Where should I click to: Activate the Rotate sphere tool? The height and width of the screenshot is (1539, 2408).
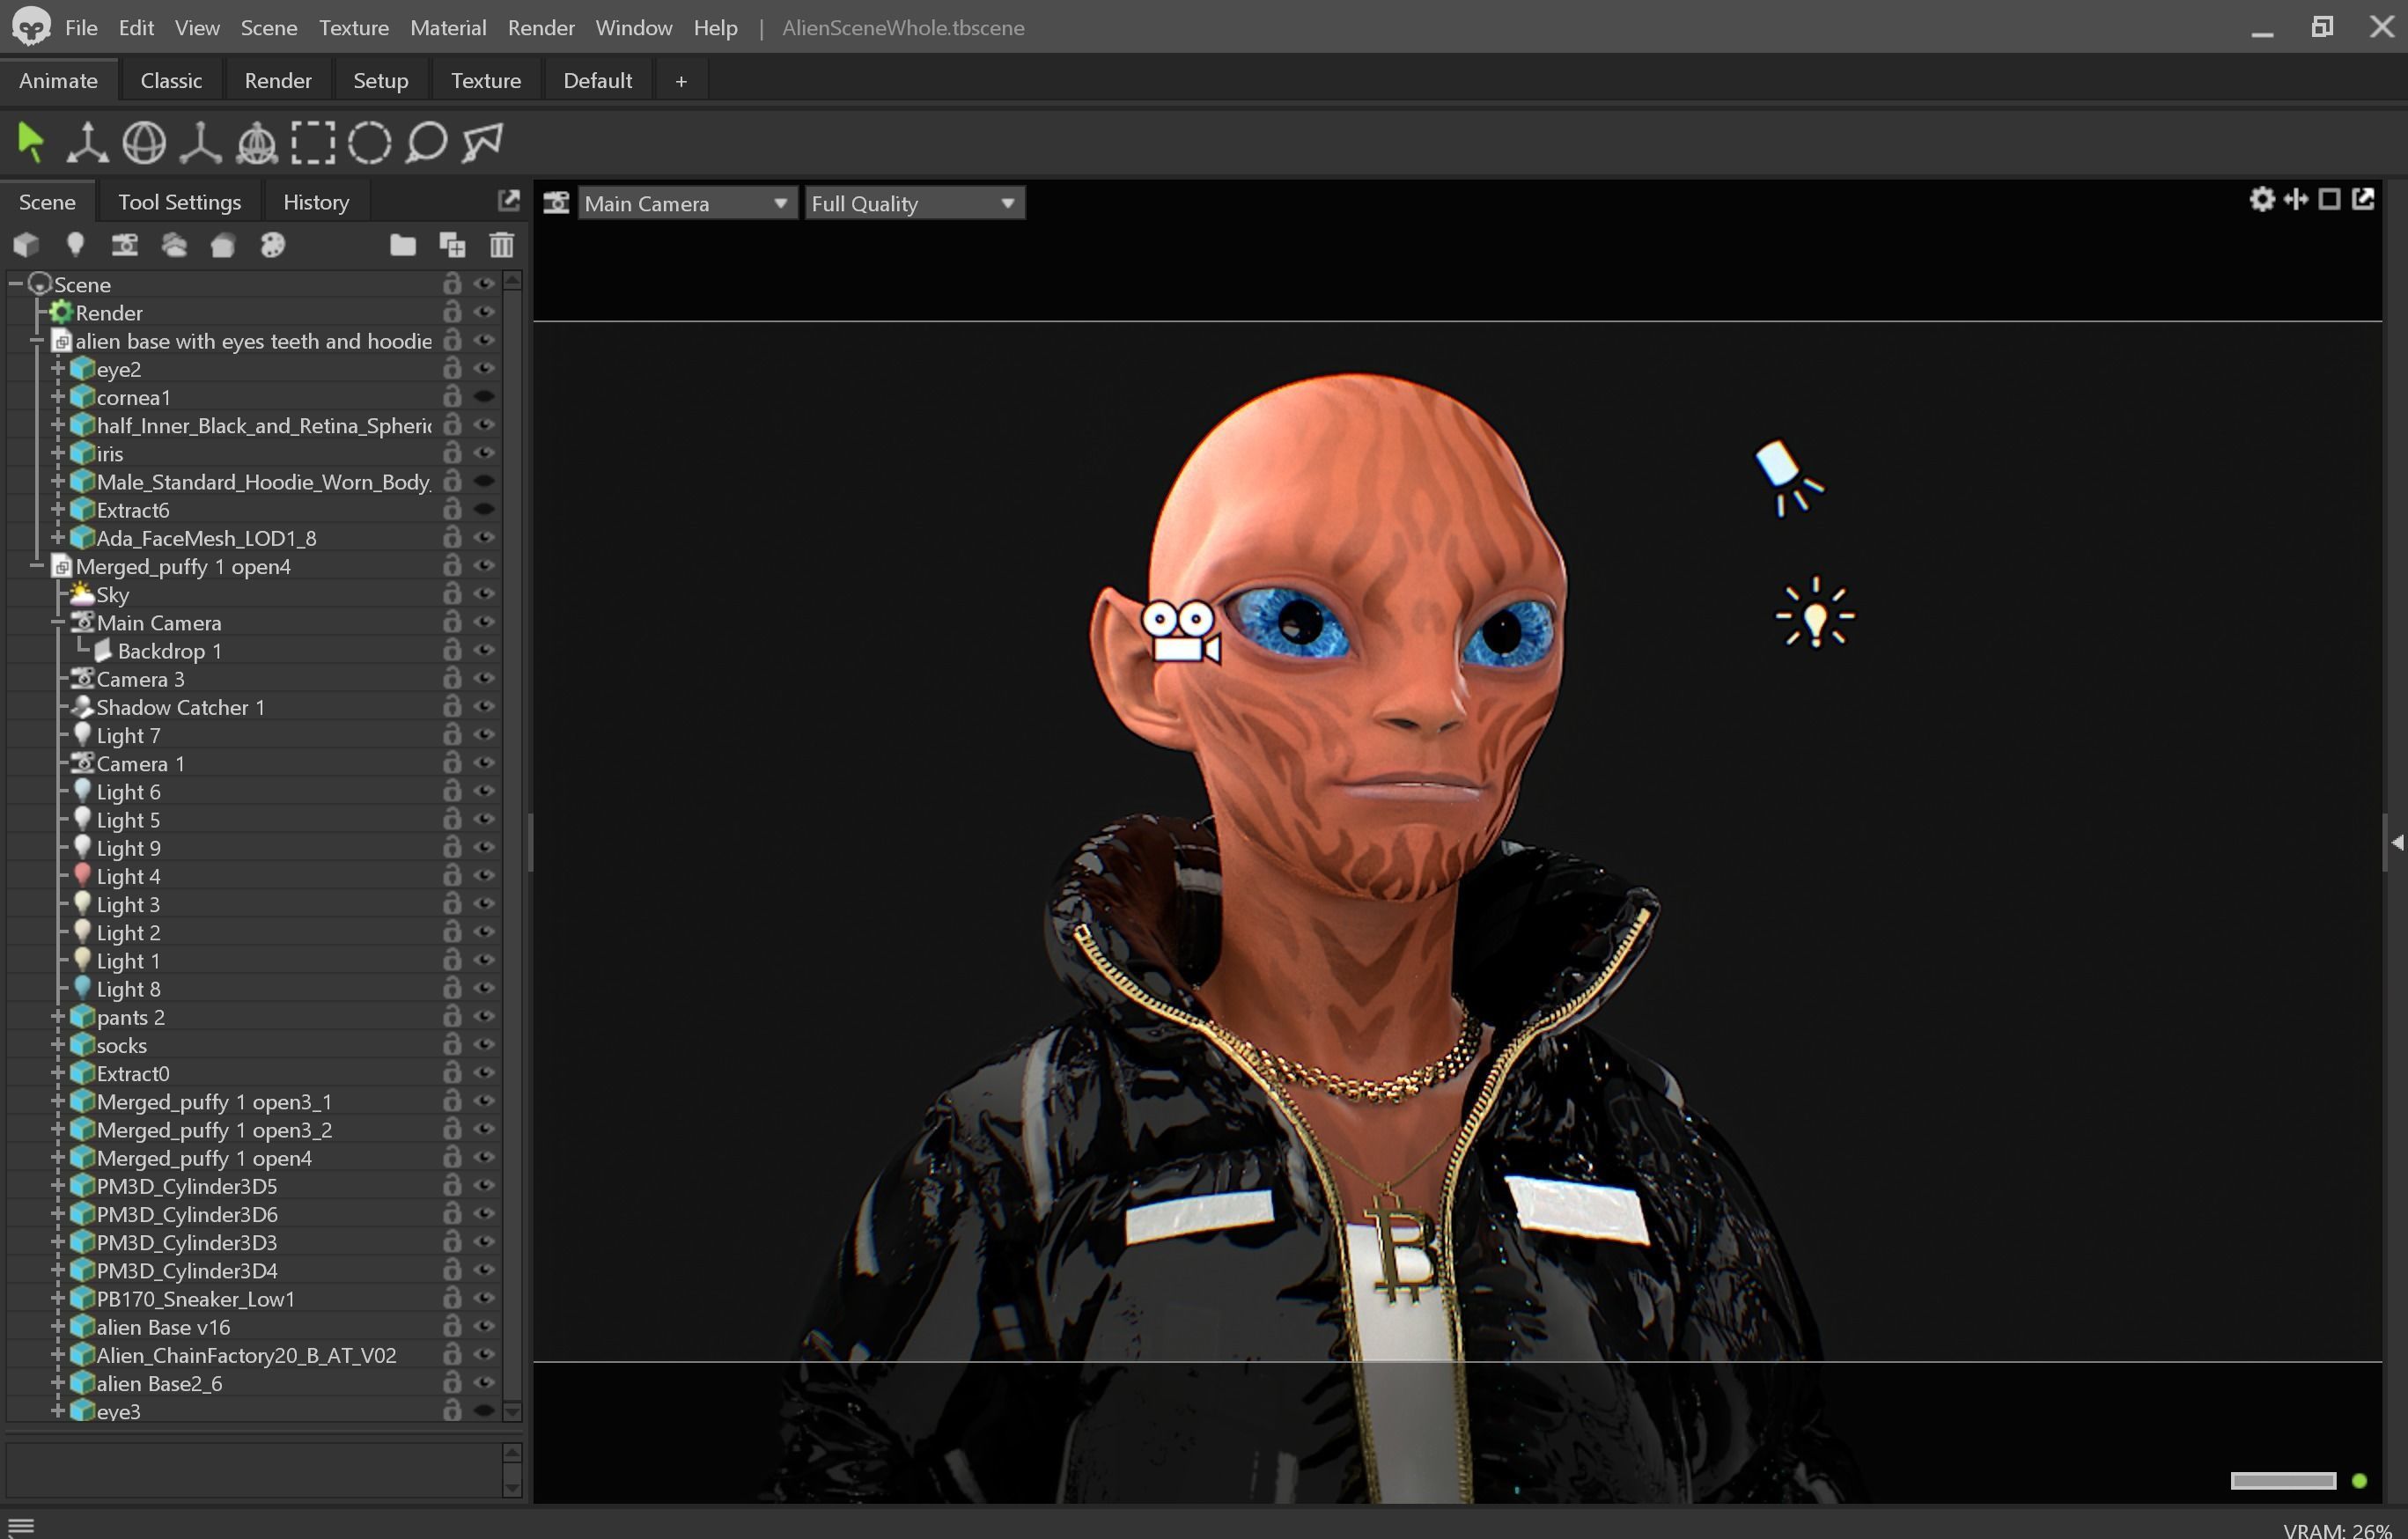click(x=144, y=142)
